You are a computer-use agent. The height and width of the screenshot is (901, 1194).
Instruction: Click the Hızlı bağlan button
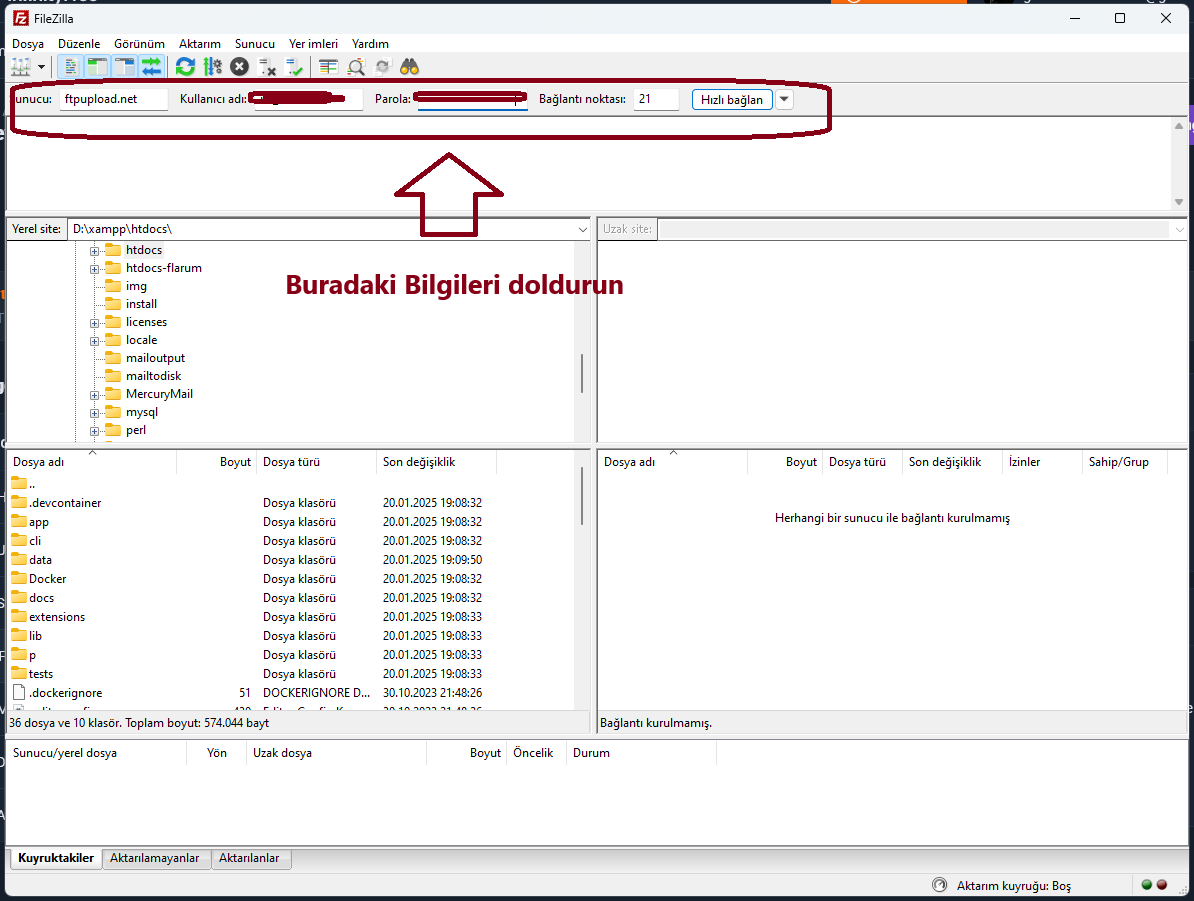tap(732, 100)
